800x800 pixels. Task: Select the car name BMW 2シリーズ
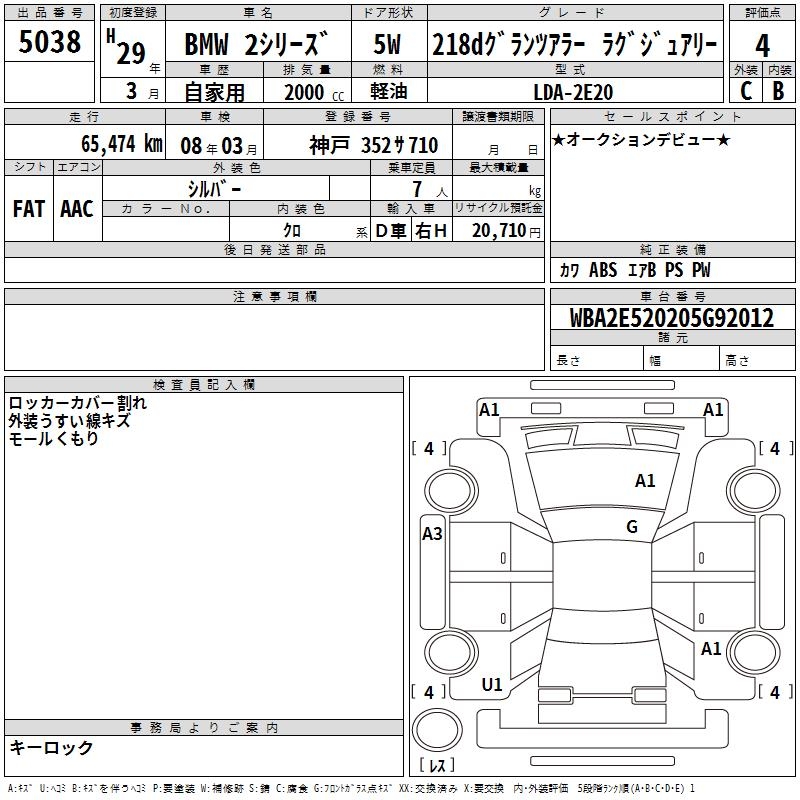tap(256, 44)
